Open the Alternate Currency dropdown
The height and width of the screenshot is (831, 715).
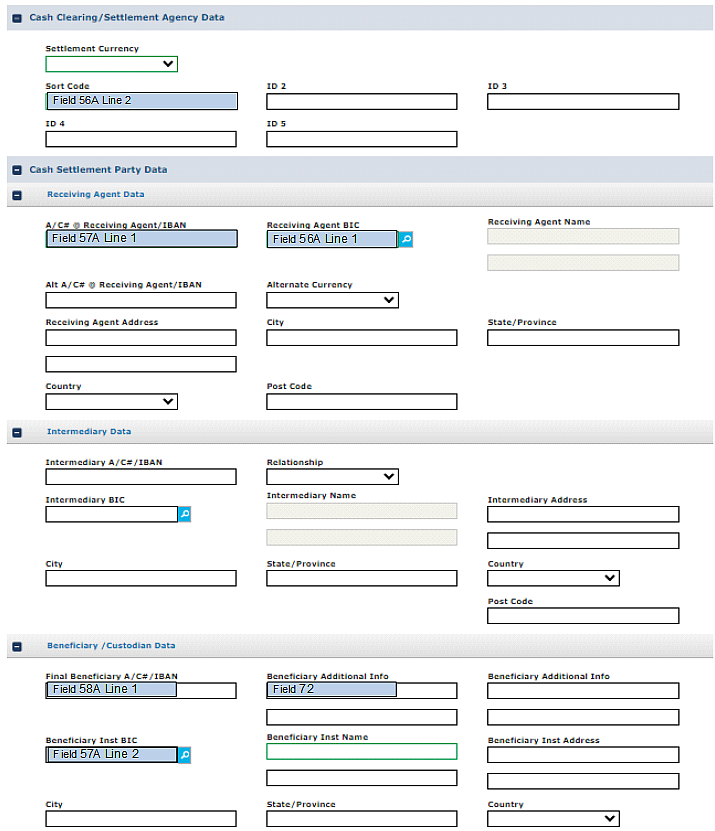(x=332, y=300)
